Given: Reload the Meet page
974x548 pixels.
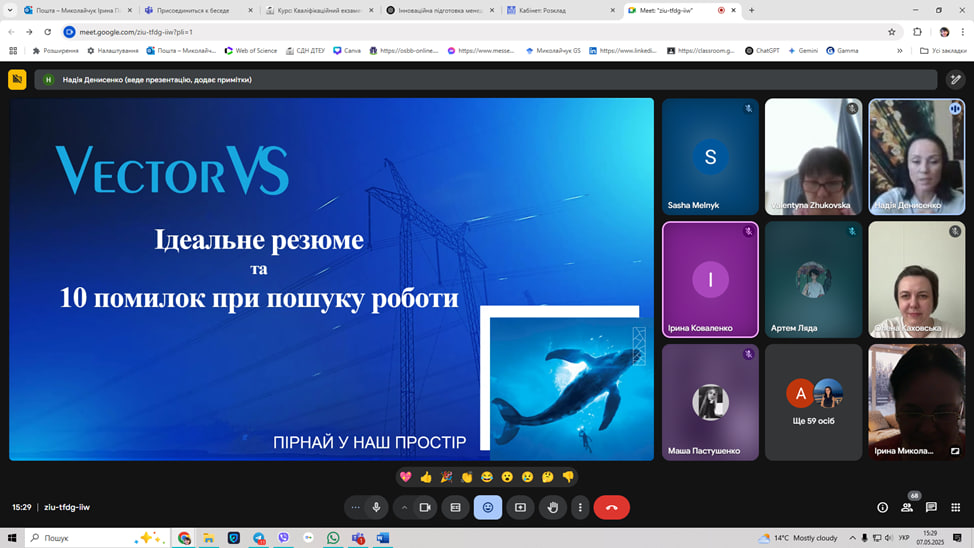Looking at the screenshot, I should 48,32.
